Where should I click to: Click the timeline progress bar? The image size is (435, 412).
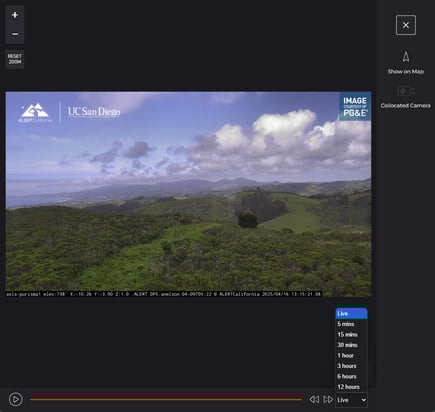167,397
